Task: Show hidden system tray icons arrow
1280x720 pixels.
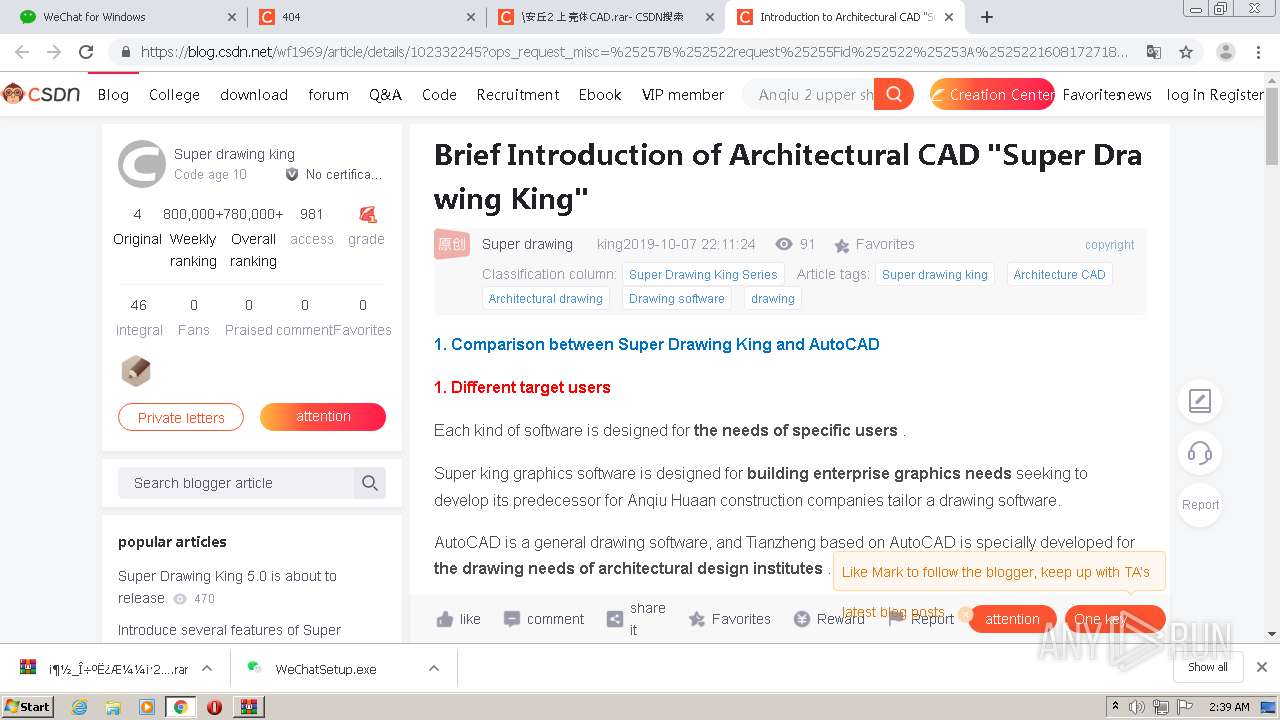Action: pos(1115,707)
